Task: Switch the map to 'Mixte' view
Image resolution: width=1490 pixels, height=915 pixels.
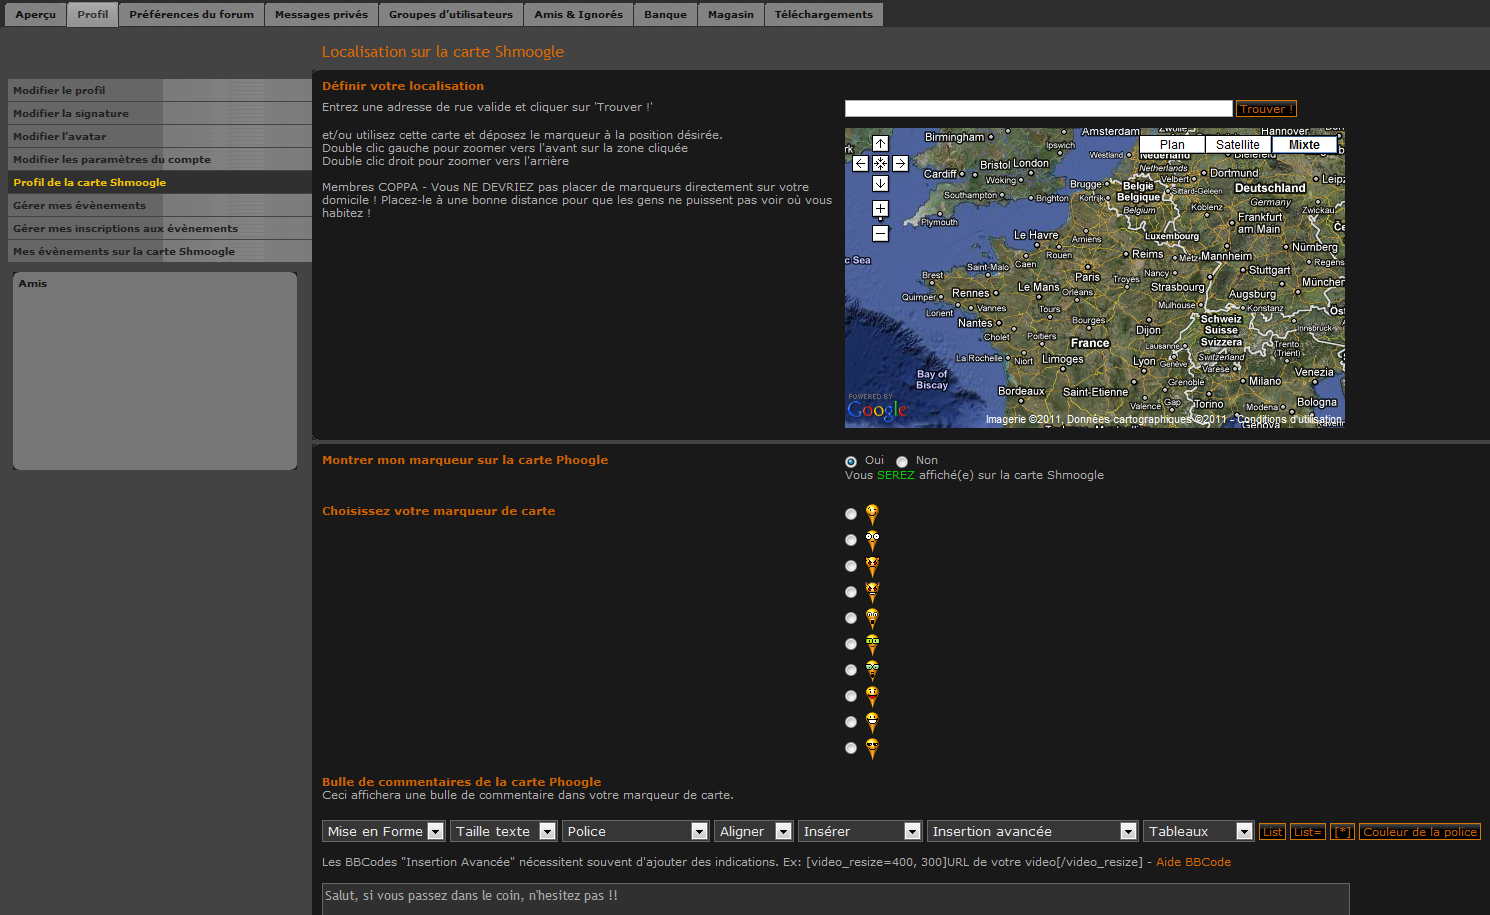Action: tap(1304, 145)
